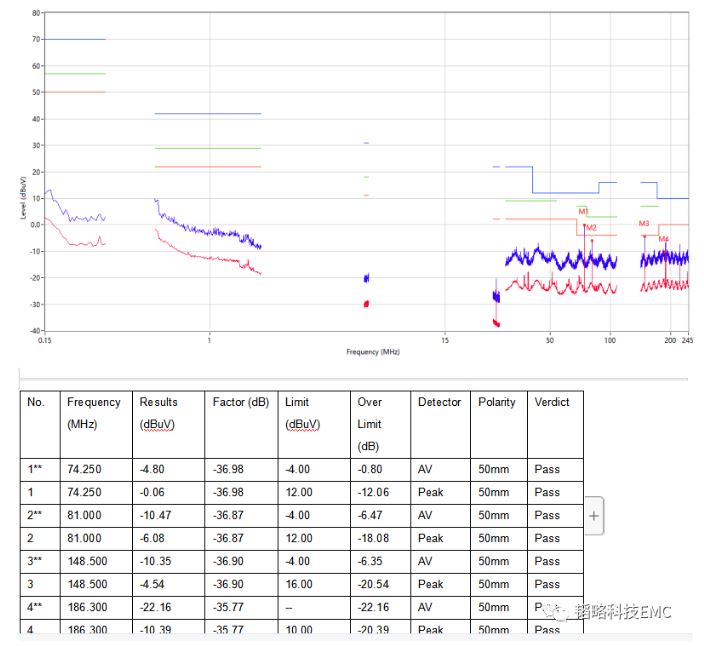704x647 pixels.
Task: Click the No. column header
Action: pyautogui.click(x=37, y=402)
